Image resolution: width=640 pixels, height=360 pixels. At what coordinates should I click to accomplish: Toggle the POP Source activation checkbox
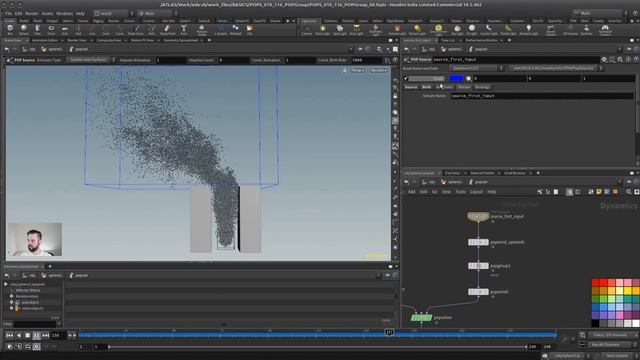click(x=406, y=78)
